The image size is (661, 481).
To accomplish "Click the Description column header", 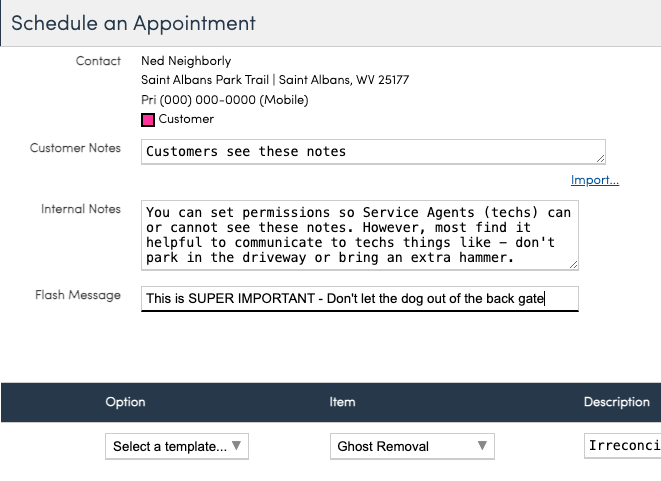I will click(x=616, y=402).
